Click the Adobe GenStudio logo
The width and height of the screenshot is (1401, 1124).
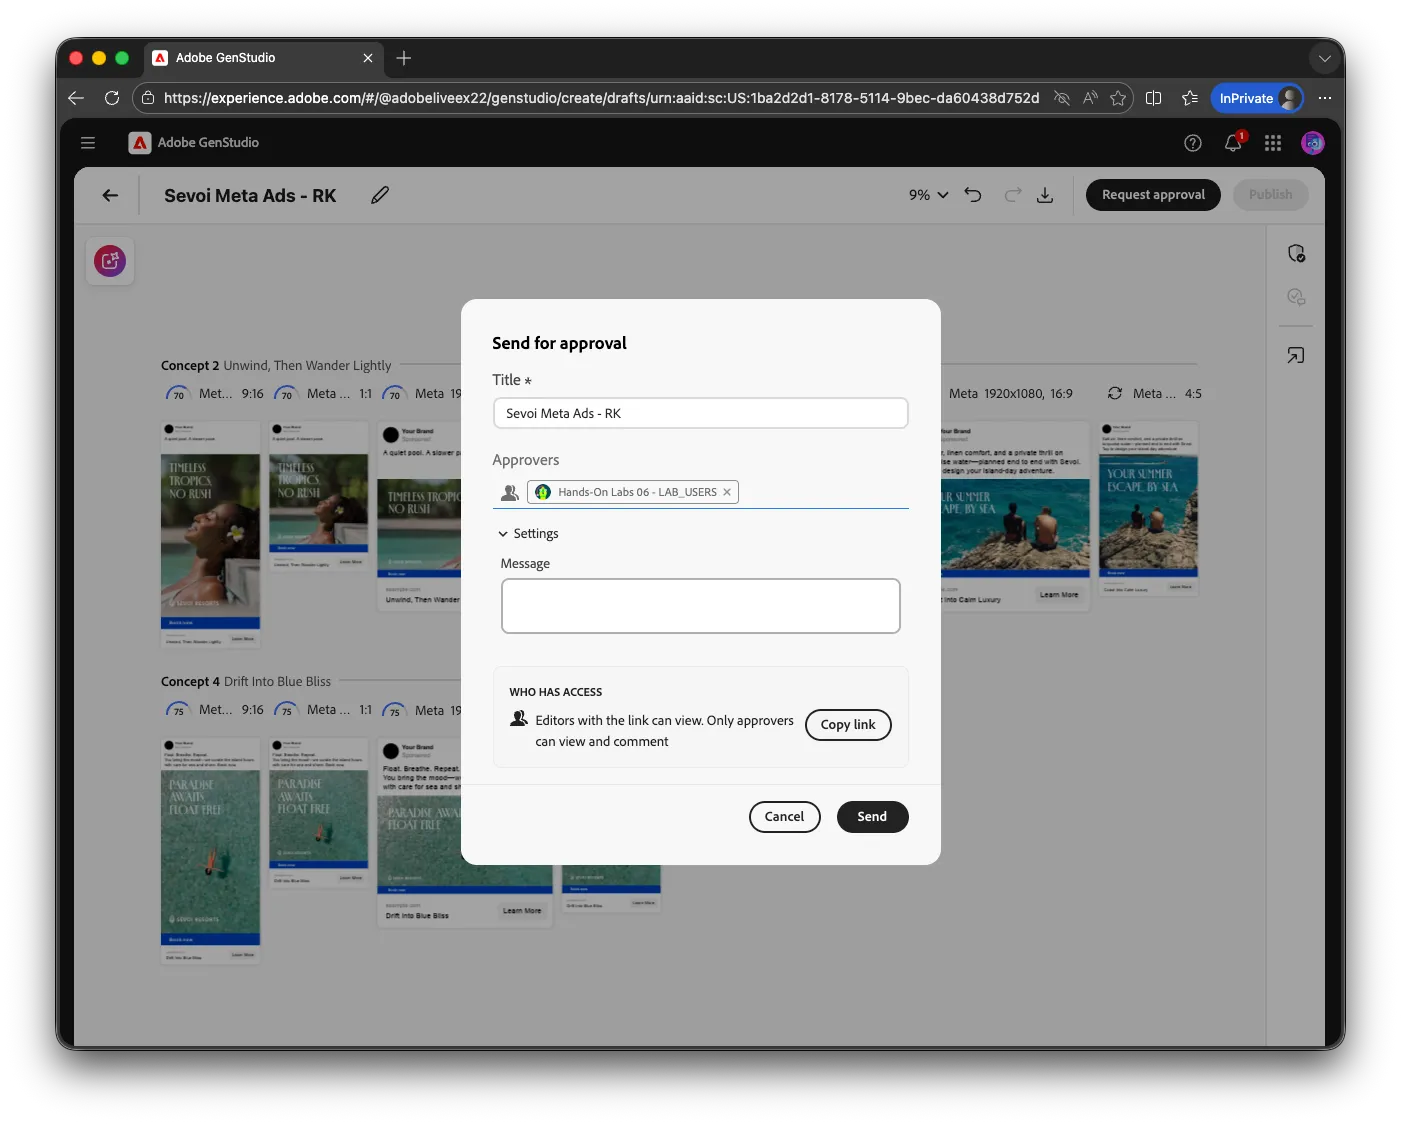tap(194, 143)
